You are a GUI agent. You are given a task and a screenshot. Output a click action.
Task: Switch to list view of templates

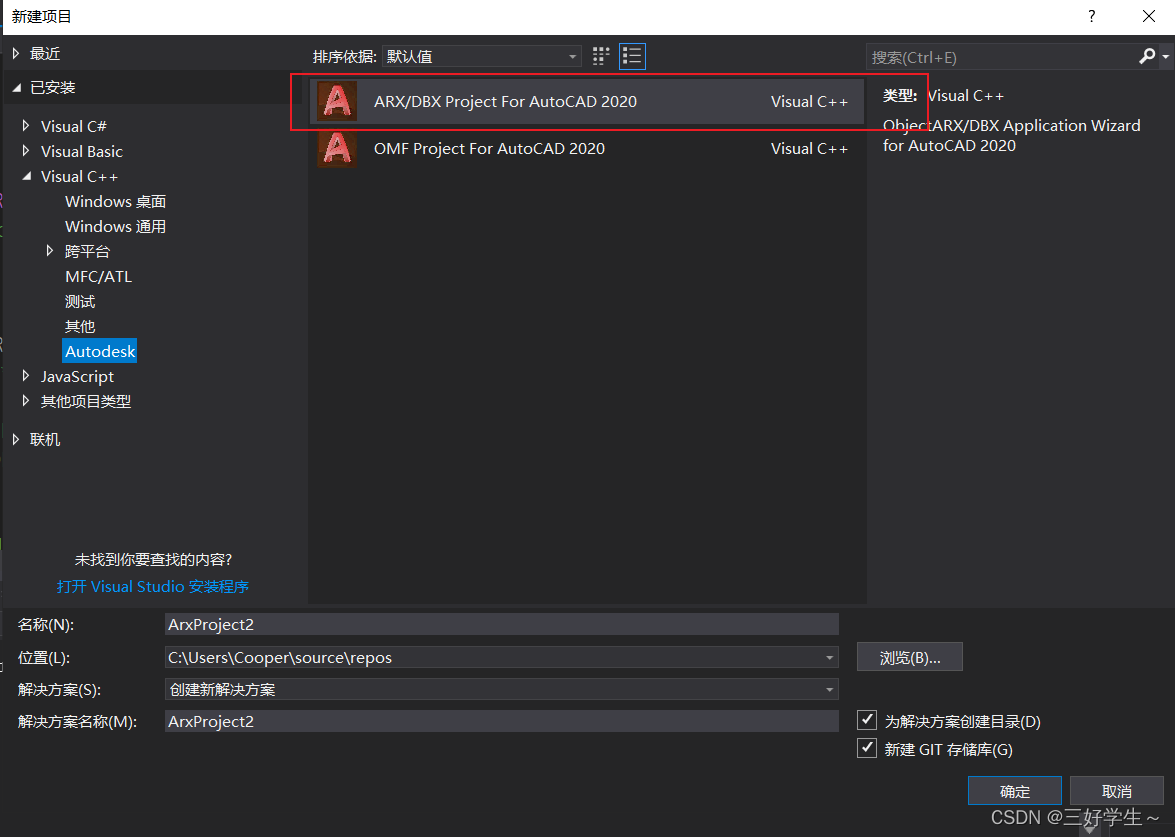tap(632, 56)
